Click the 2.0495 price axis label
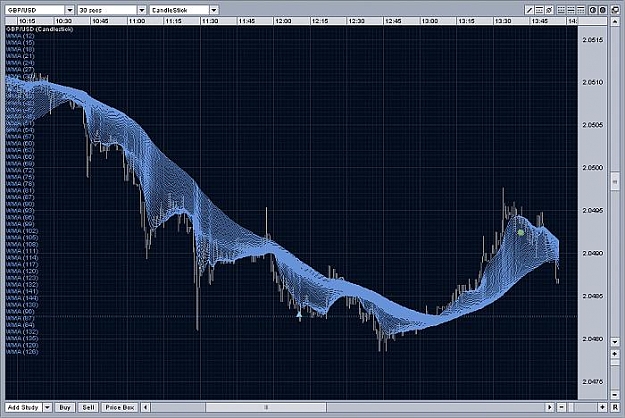Screen dimensions: 625x418 tap(593, 210)
